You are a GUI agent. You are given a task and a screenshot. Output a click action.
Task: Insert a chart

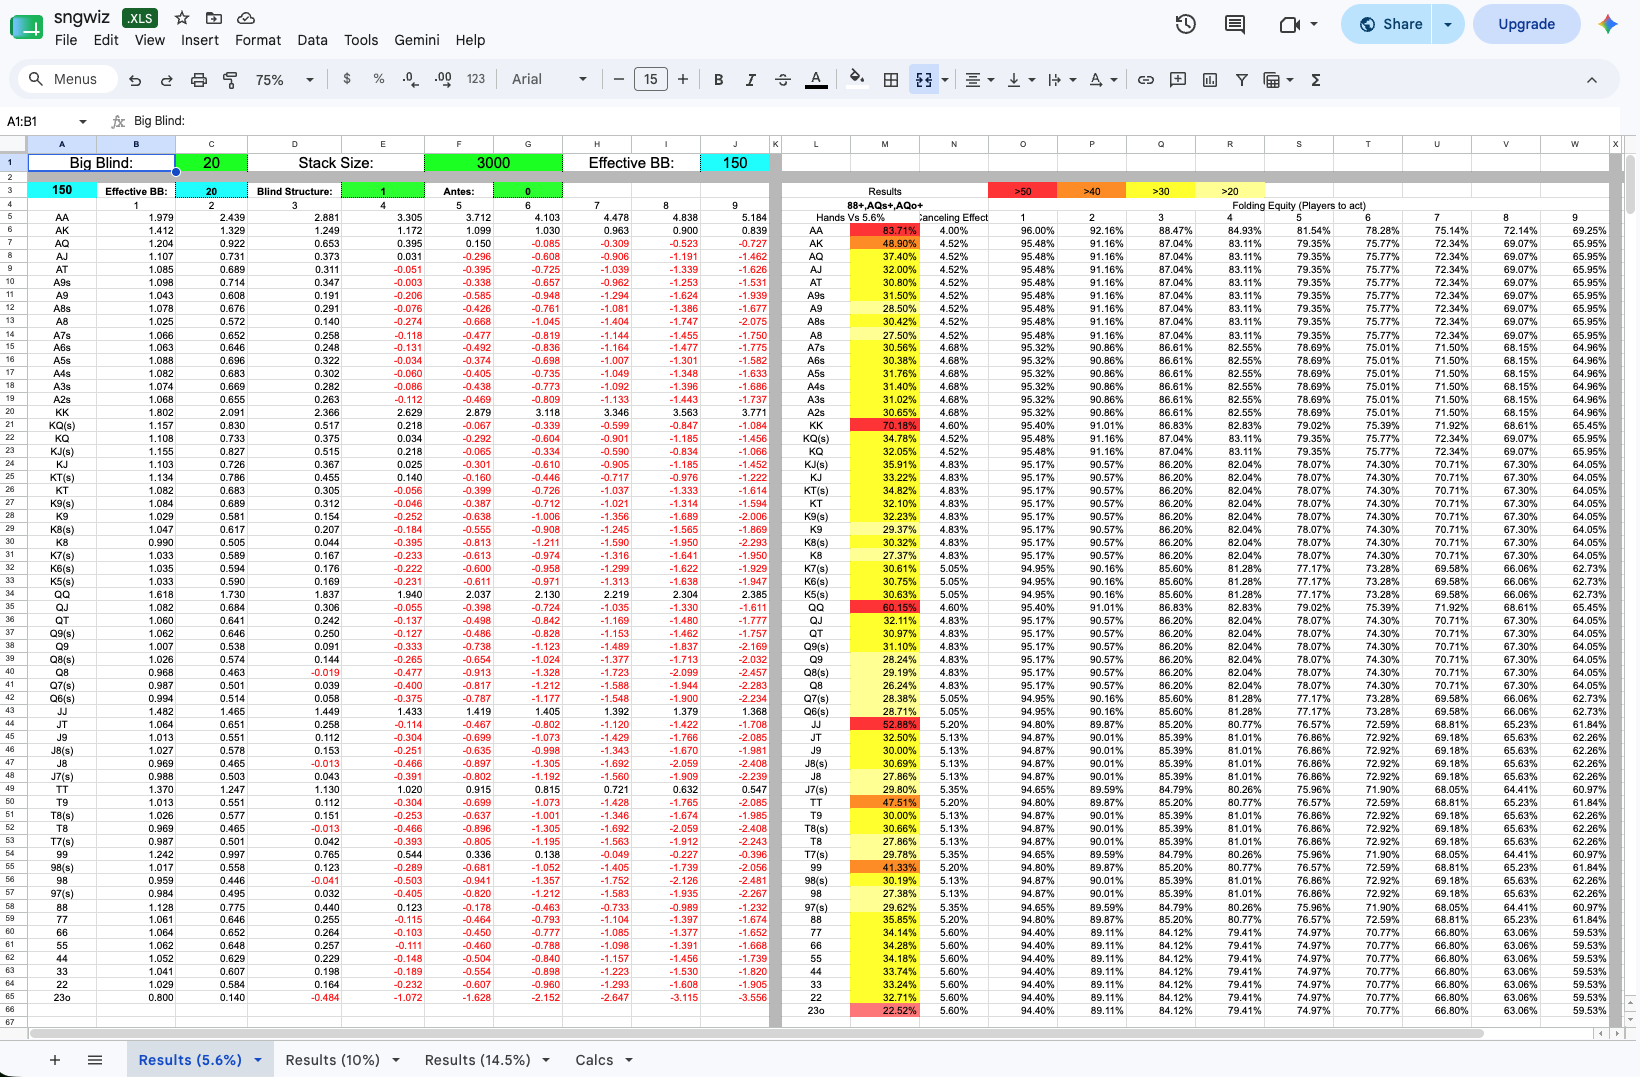(1210, 80)
